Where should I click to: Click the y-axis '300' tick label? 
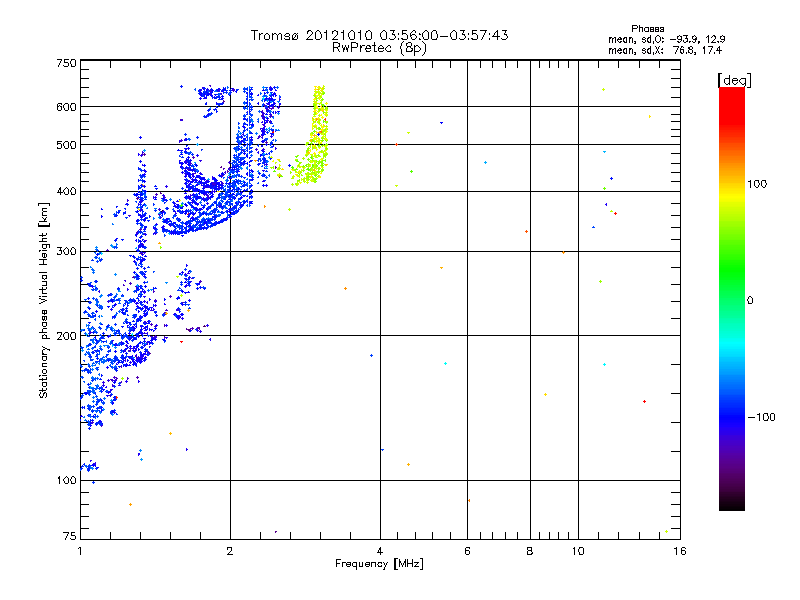click(66, 252)
